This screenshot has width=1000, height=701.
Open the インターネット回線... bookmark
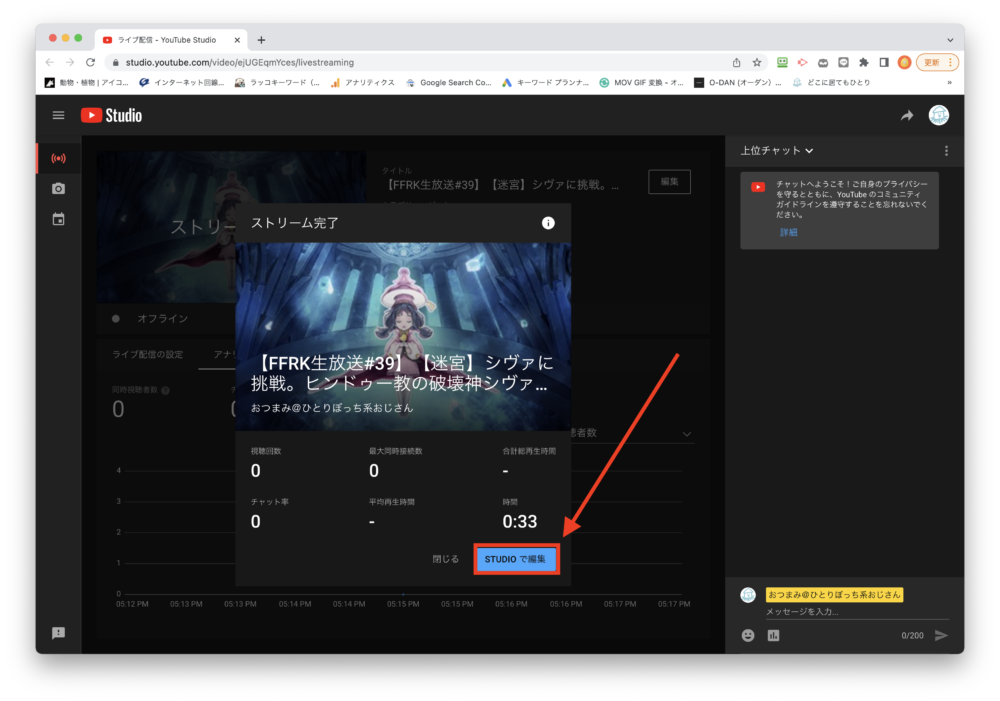click(182, 82)
